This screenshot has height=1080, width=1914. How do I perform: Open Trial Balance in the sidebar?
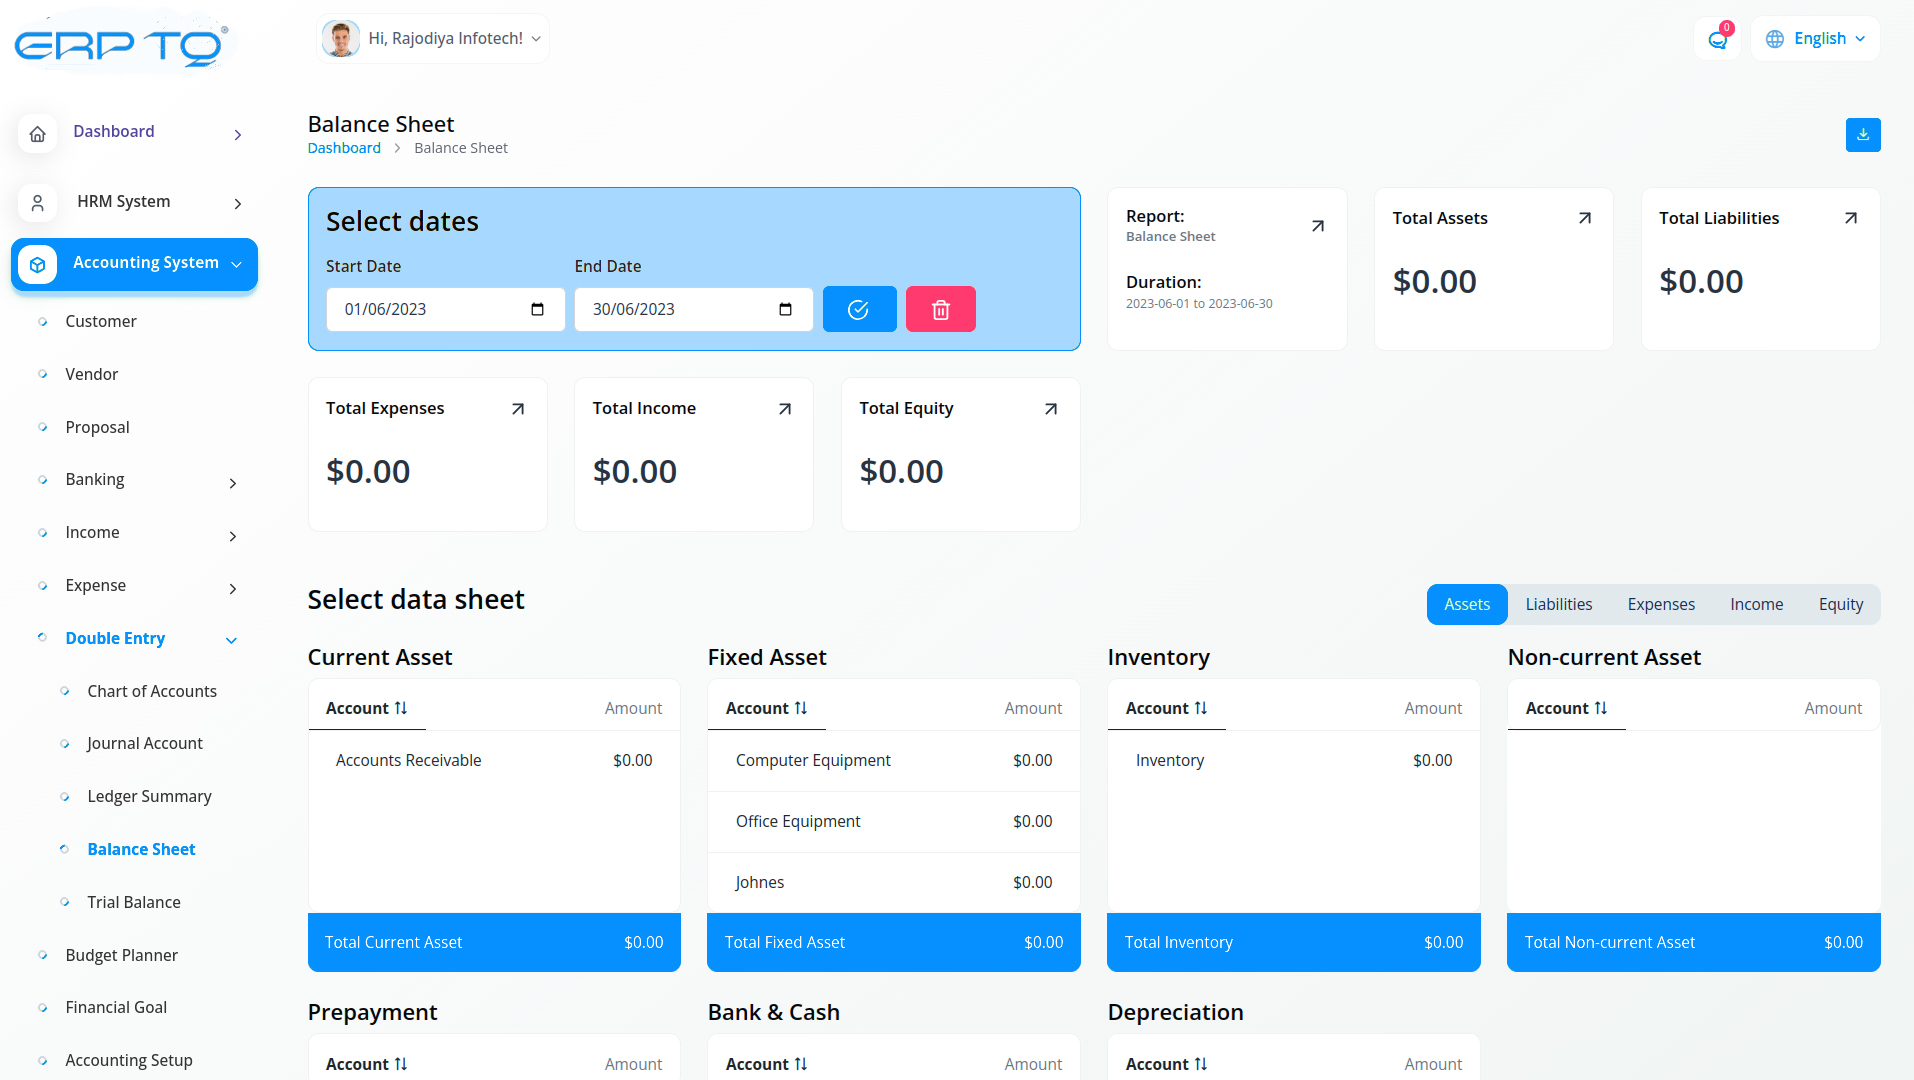point(134,902)
